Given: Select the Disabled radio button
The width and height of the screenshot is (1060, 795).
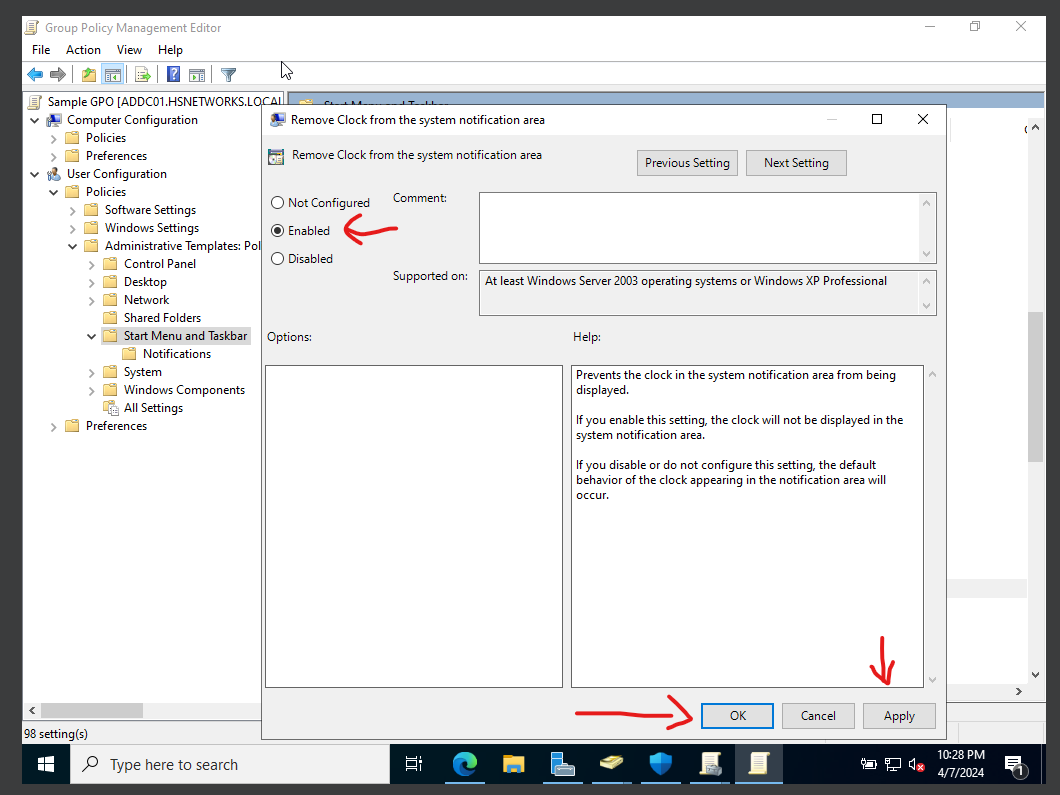Looking at the screenshot, I should [x=277, y=258].
